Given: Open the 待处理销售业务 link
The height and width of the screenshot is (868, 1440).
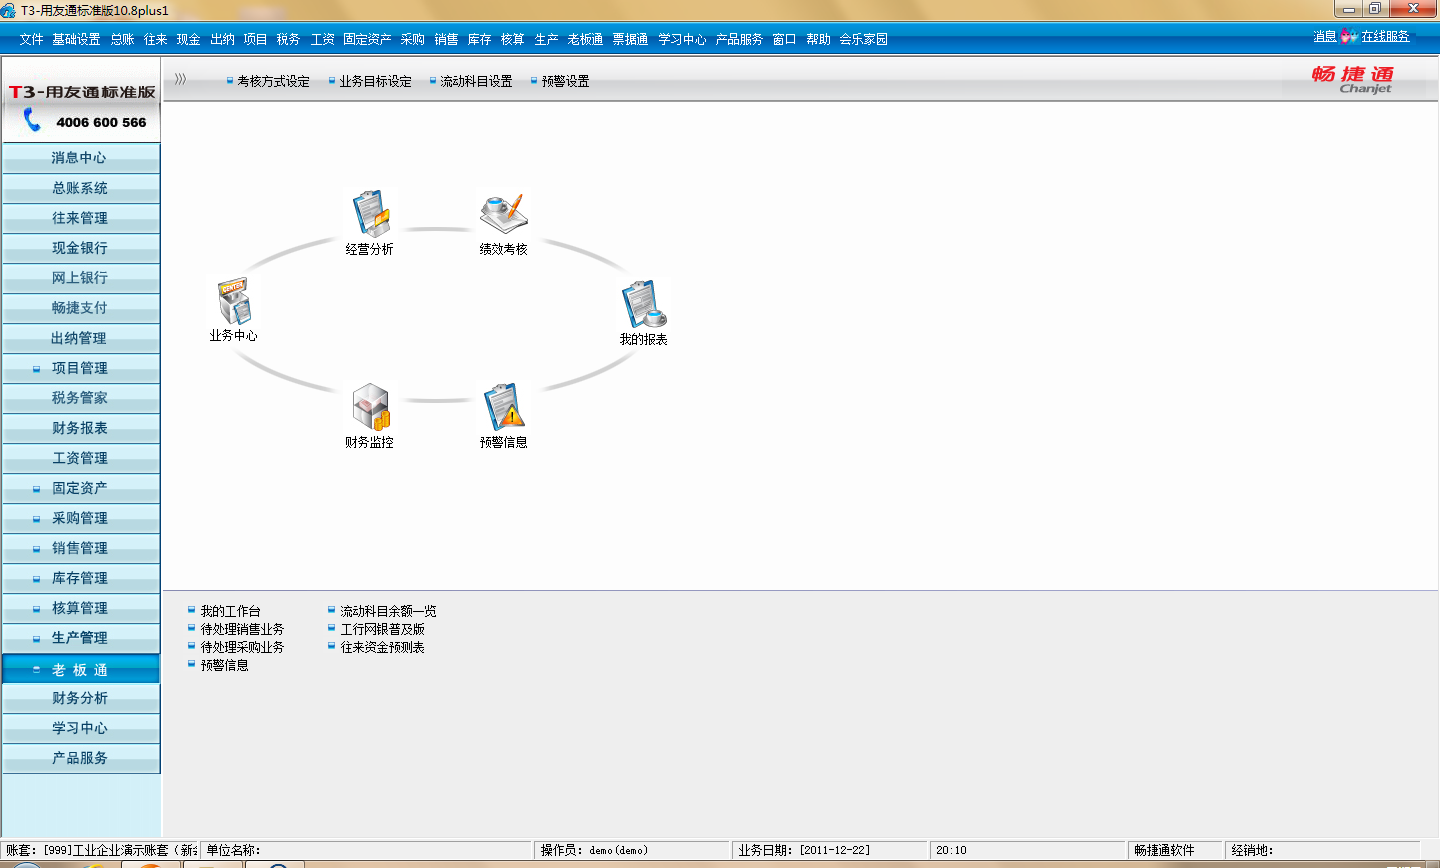Looking at the screenshot, I should click(x=242, y=629).
